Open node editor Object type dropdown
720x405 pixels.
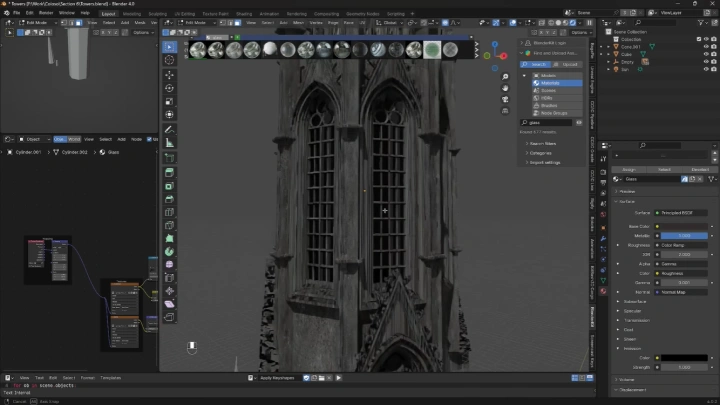34,139
